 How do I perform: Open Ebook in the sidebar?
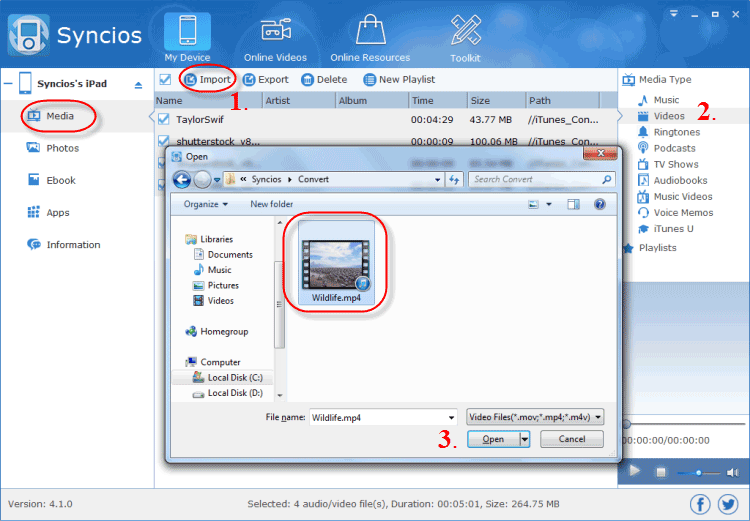click(51, 180)
